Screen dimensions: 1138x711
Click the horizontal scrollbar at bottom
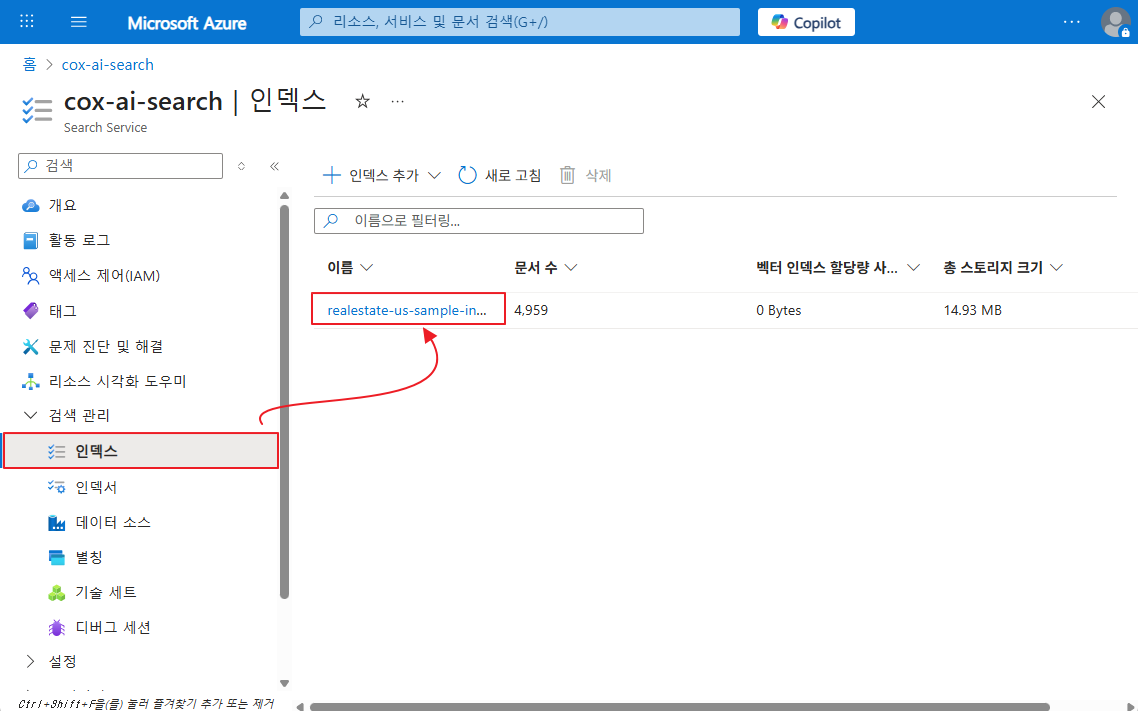click(x=679, y=706)
